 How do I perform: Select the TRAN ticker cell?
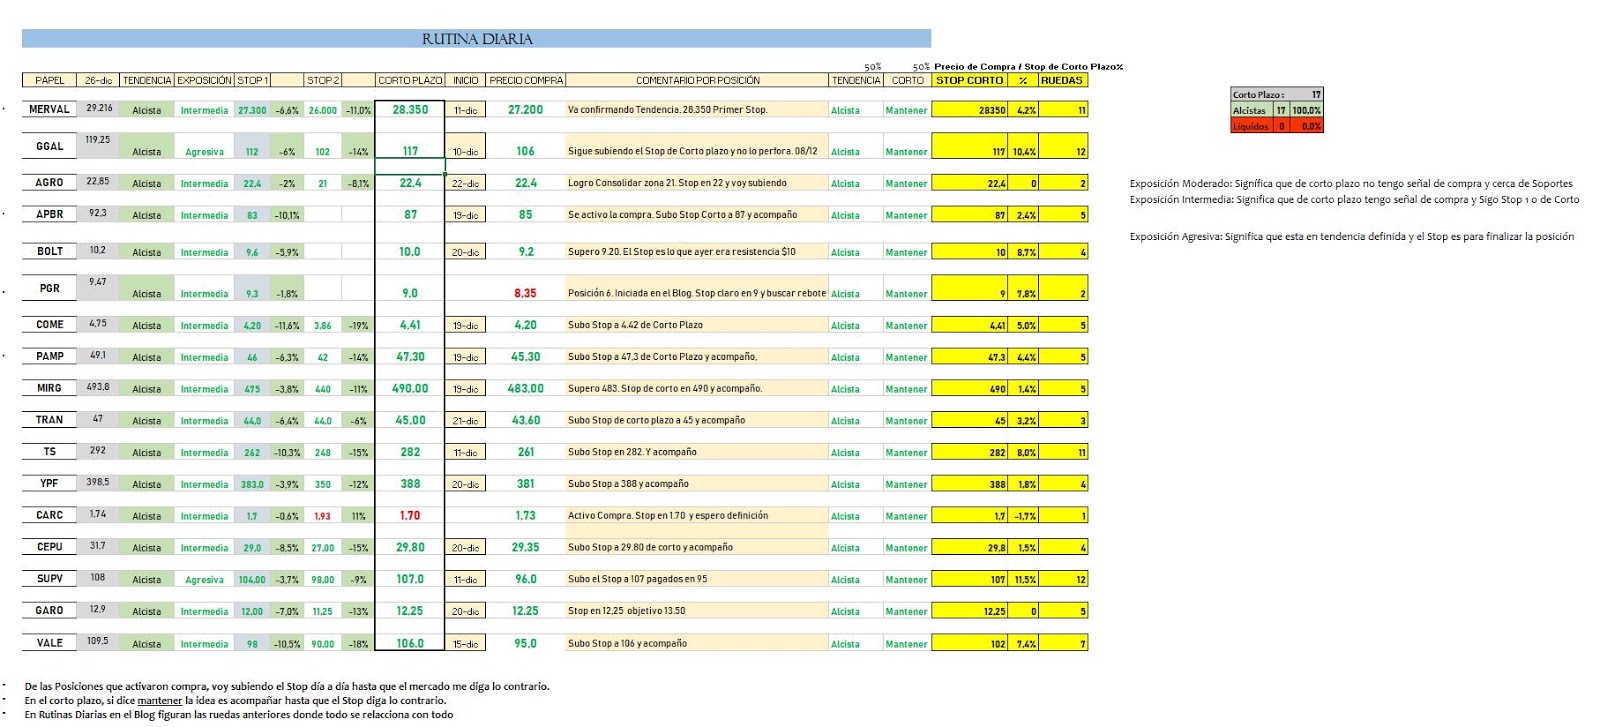pyautogui.click(x=49, y=420)
